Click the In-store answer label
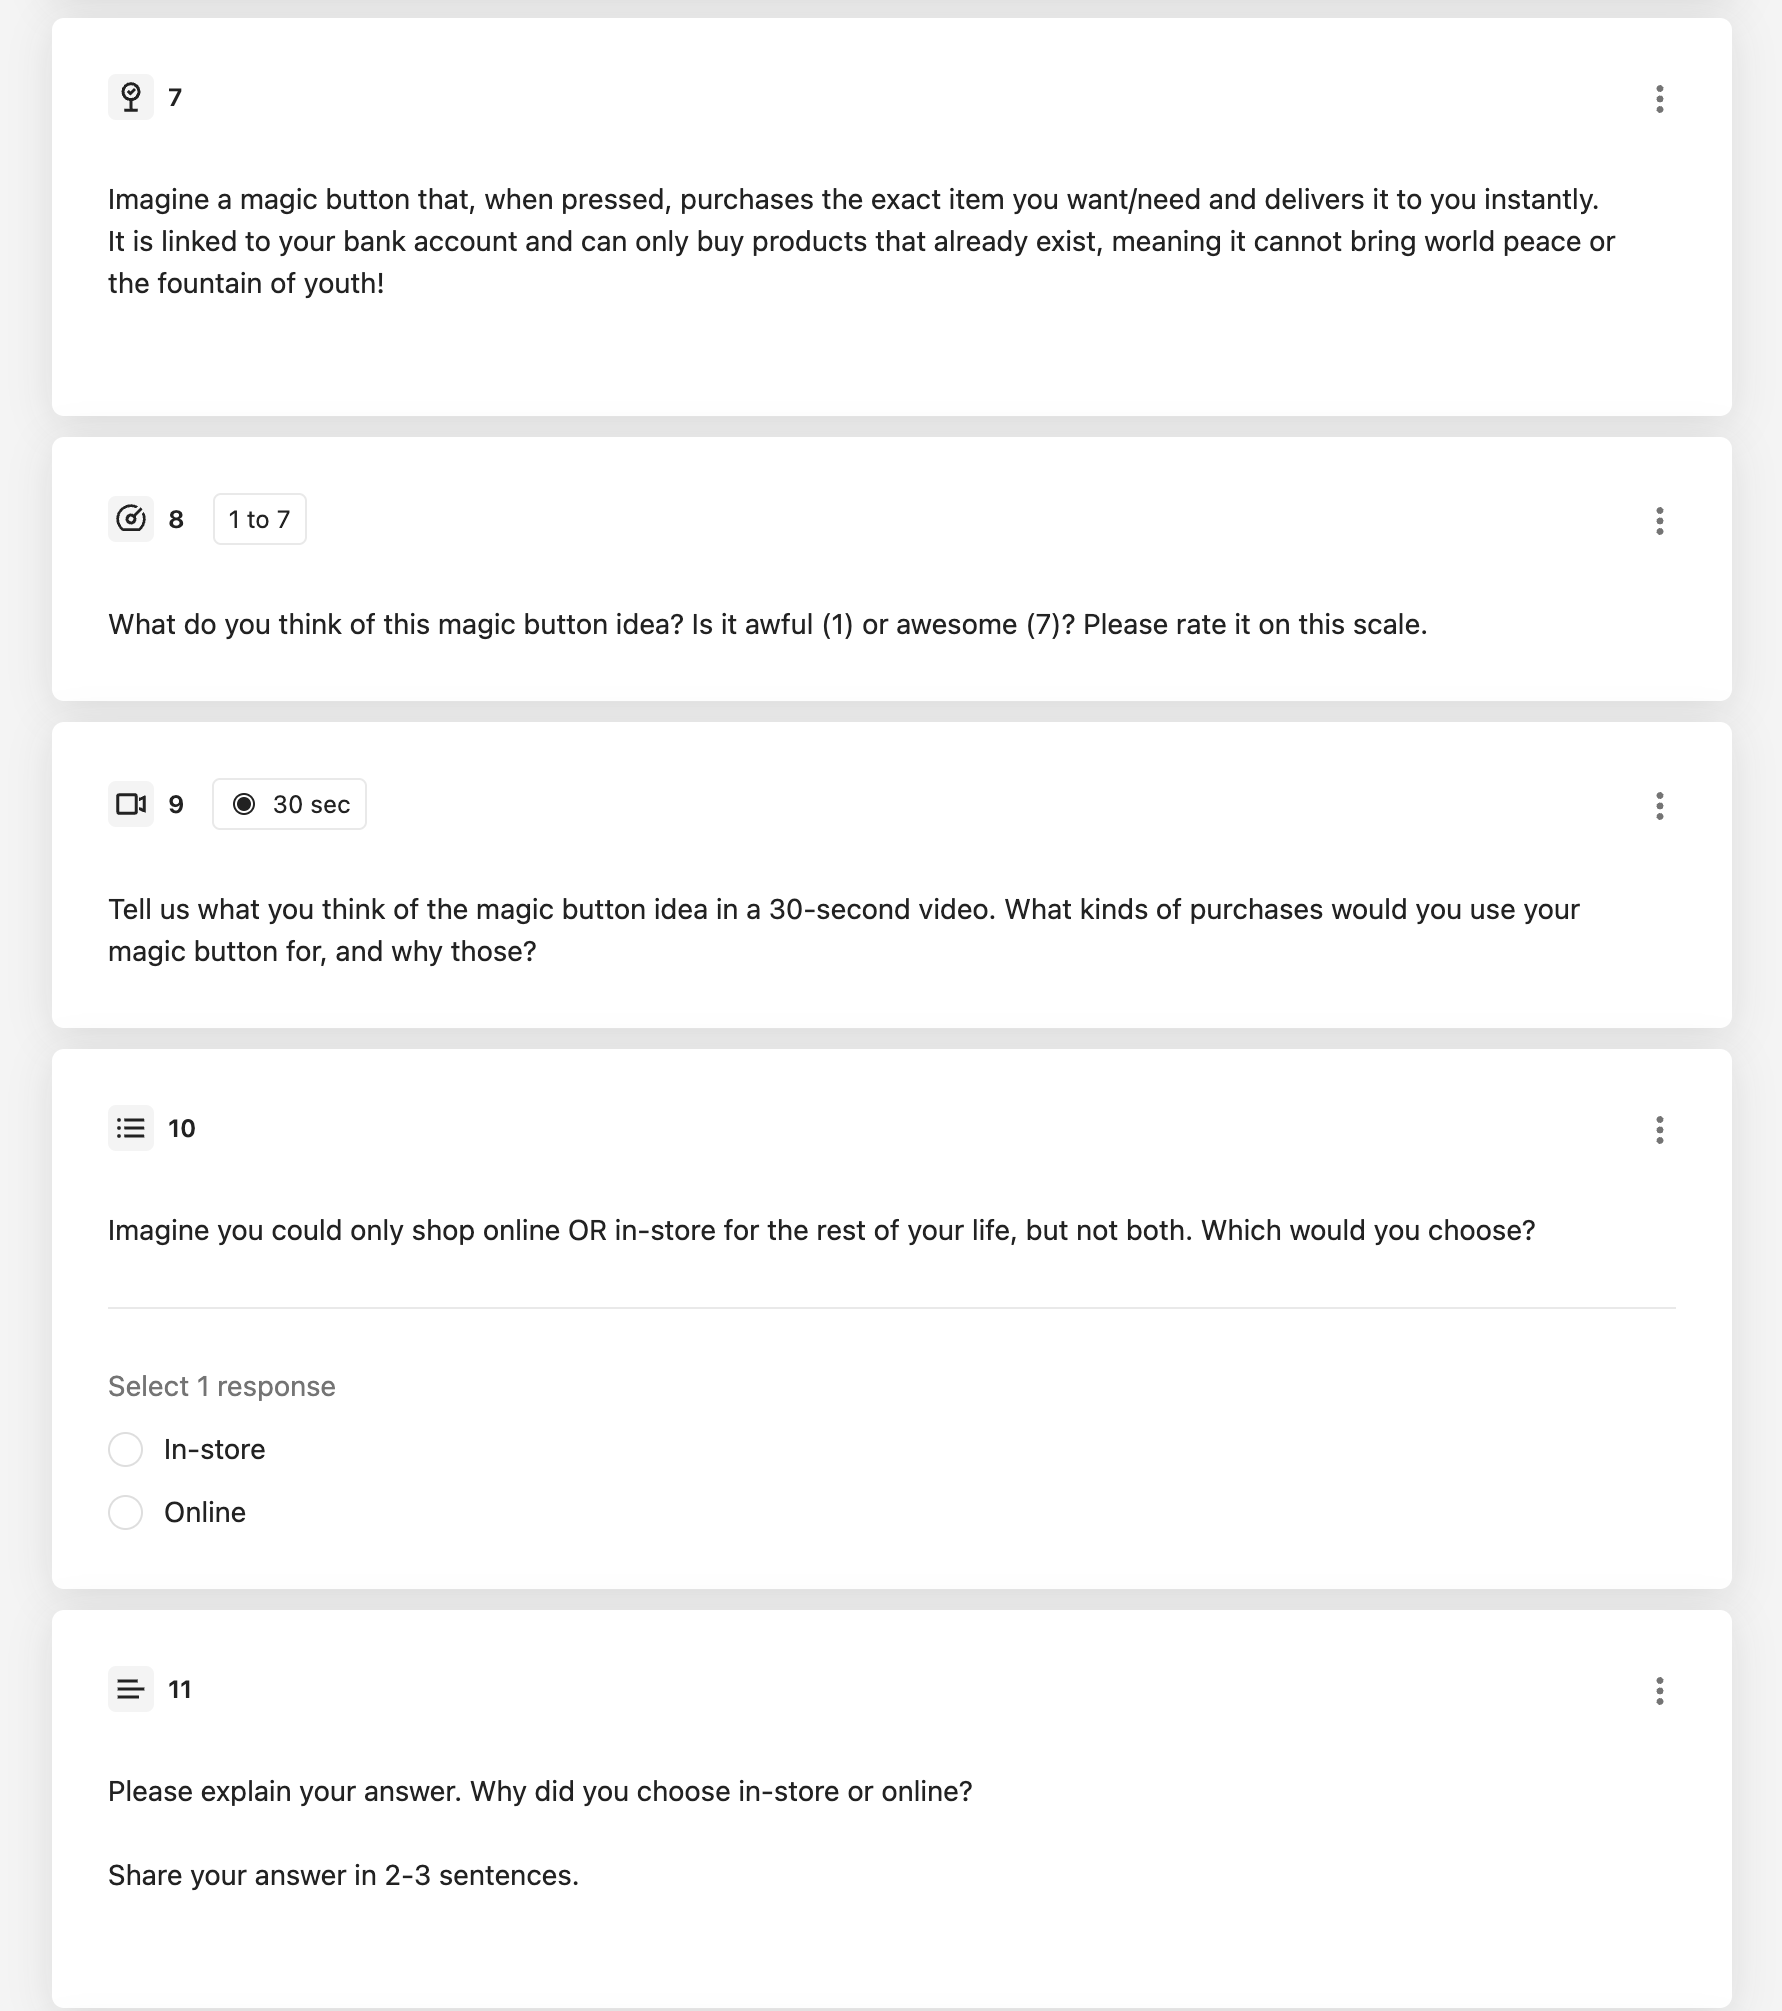The image size is (1782, 2011). (x=215, y=1449)
